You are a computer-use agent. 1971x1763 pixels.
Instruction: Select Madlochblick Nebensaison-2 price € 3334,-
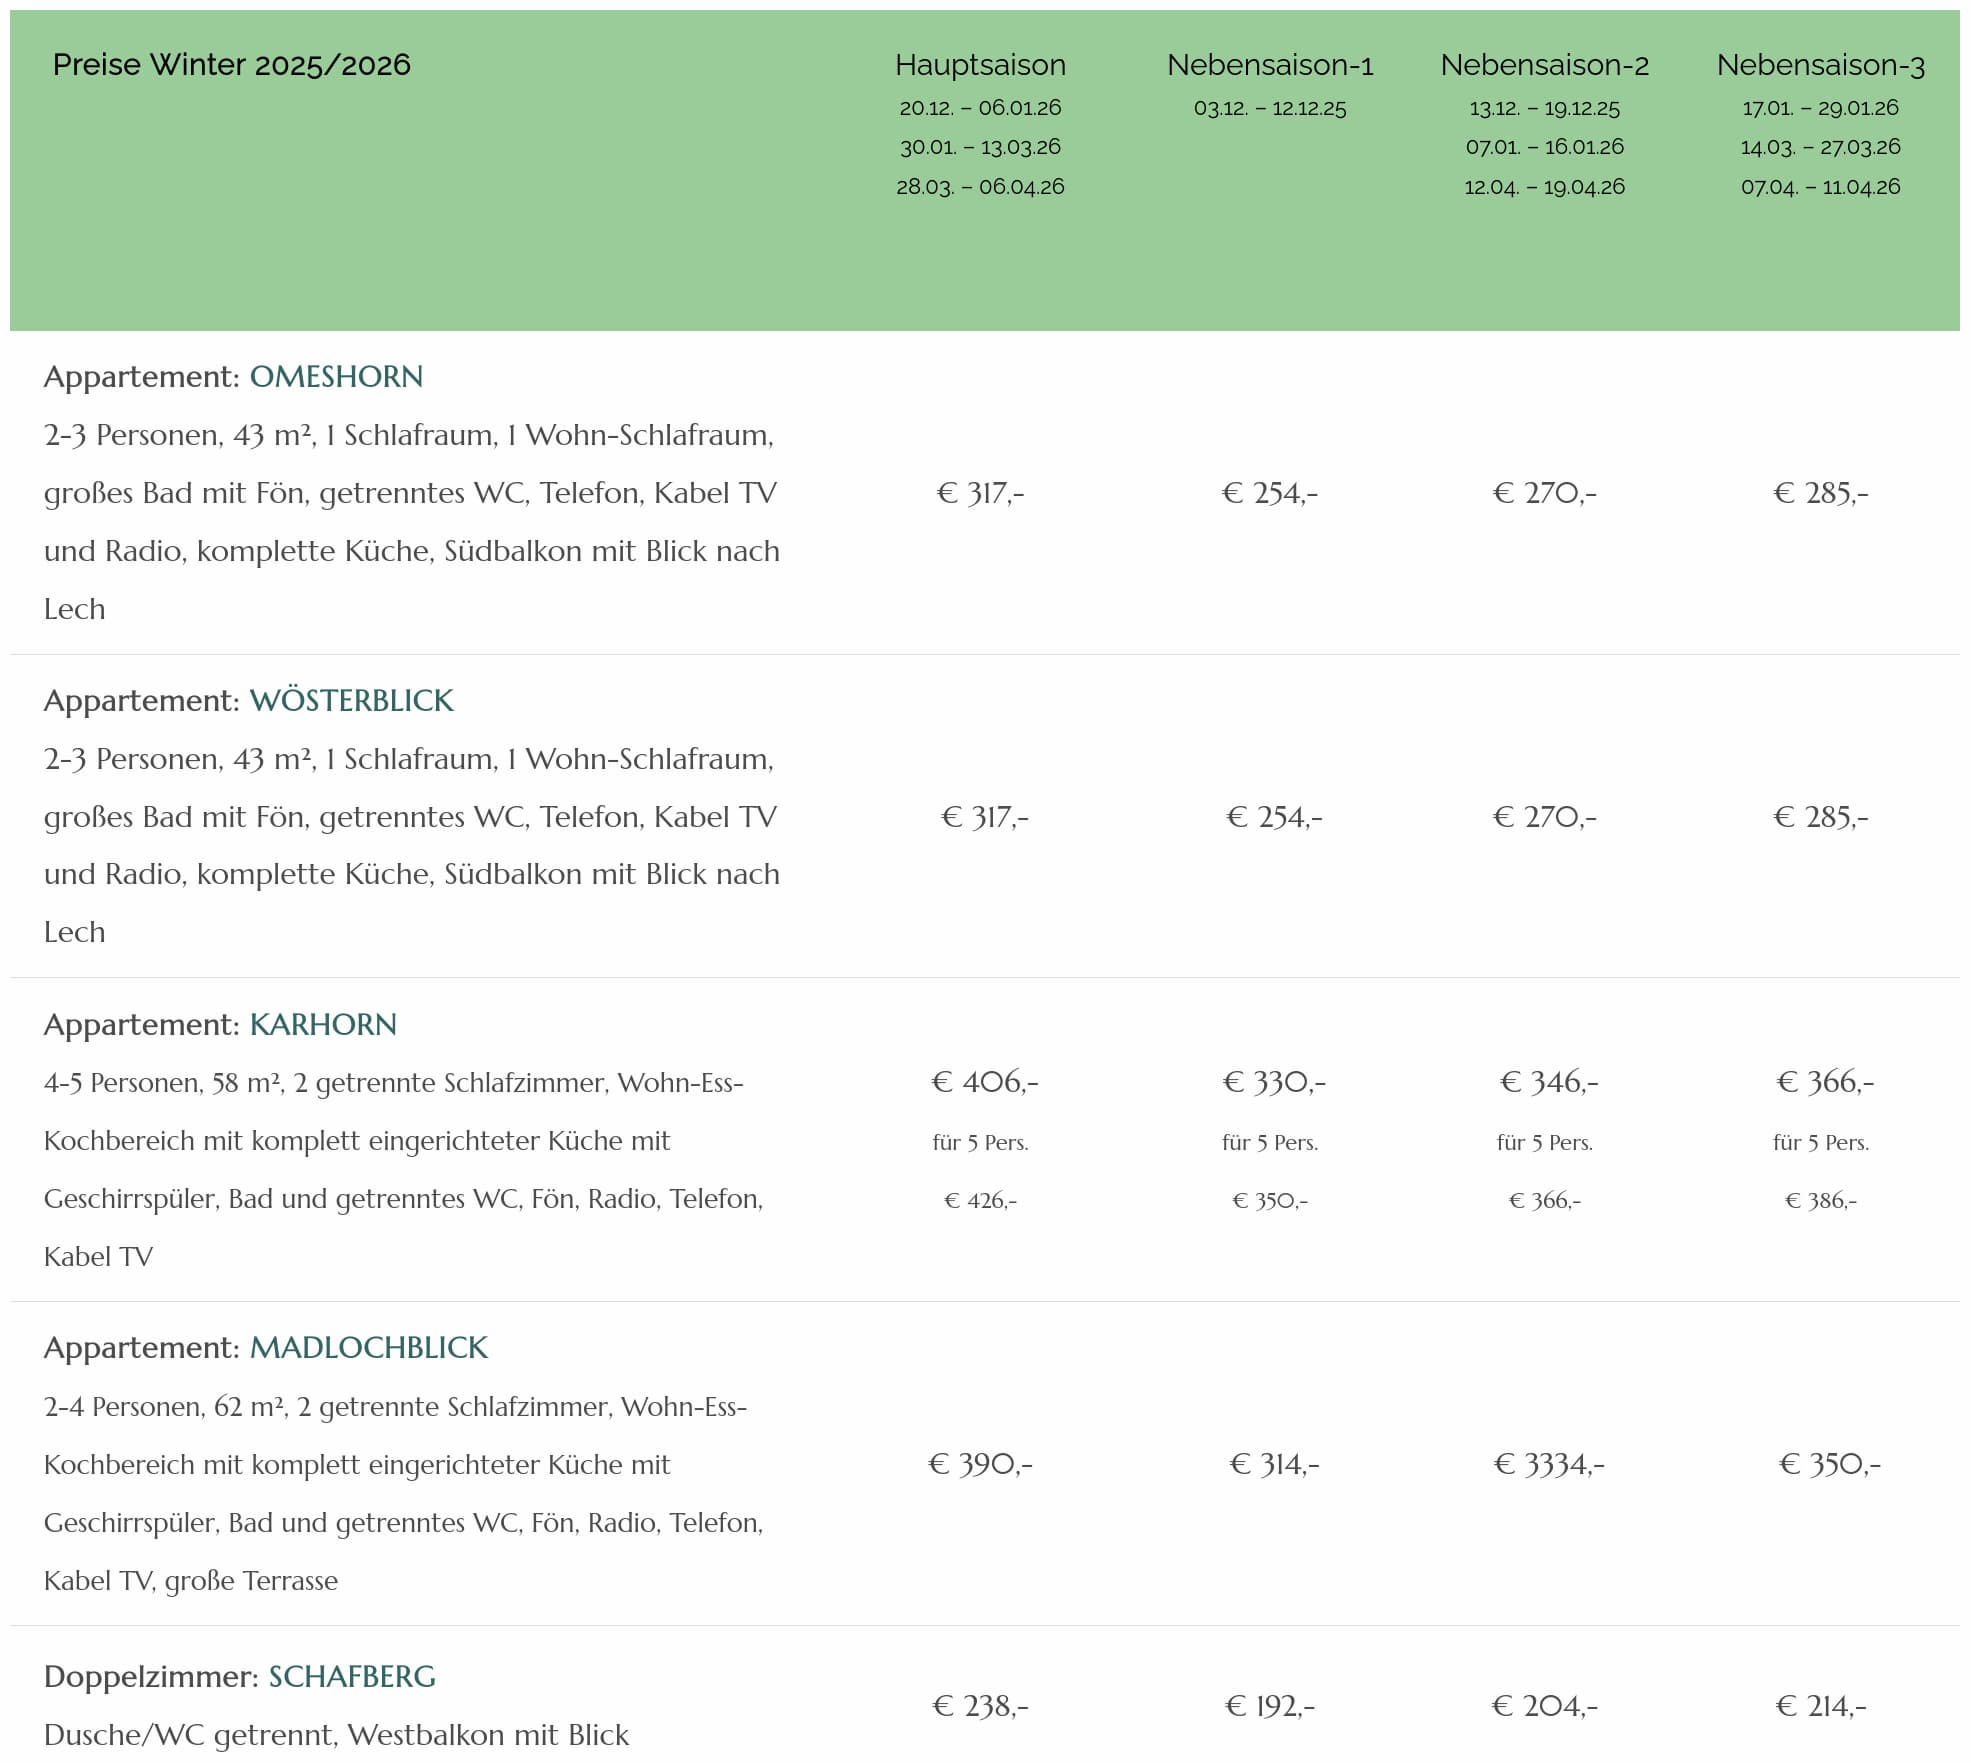click(x=1549, y=1465)
